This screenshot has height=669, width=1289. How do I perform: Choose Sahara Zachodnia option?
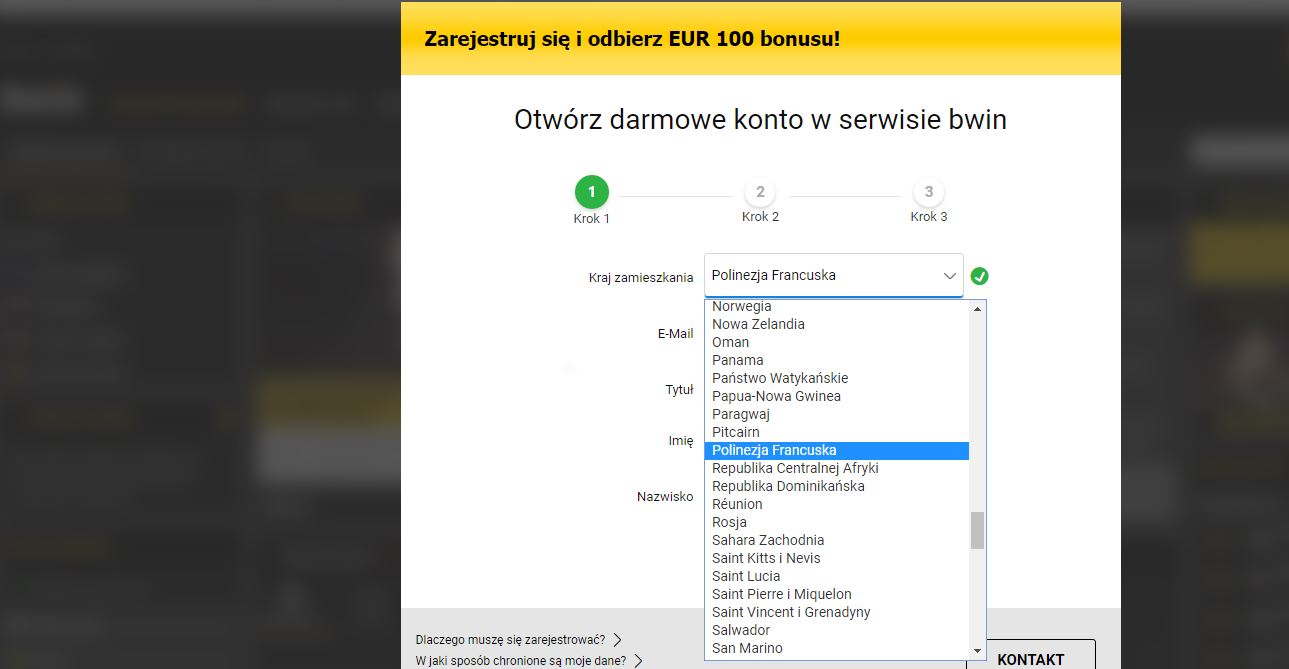[x=837, y=540]
